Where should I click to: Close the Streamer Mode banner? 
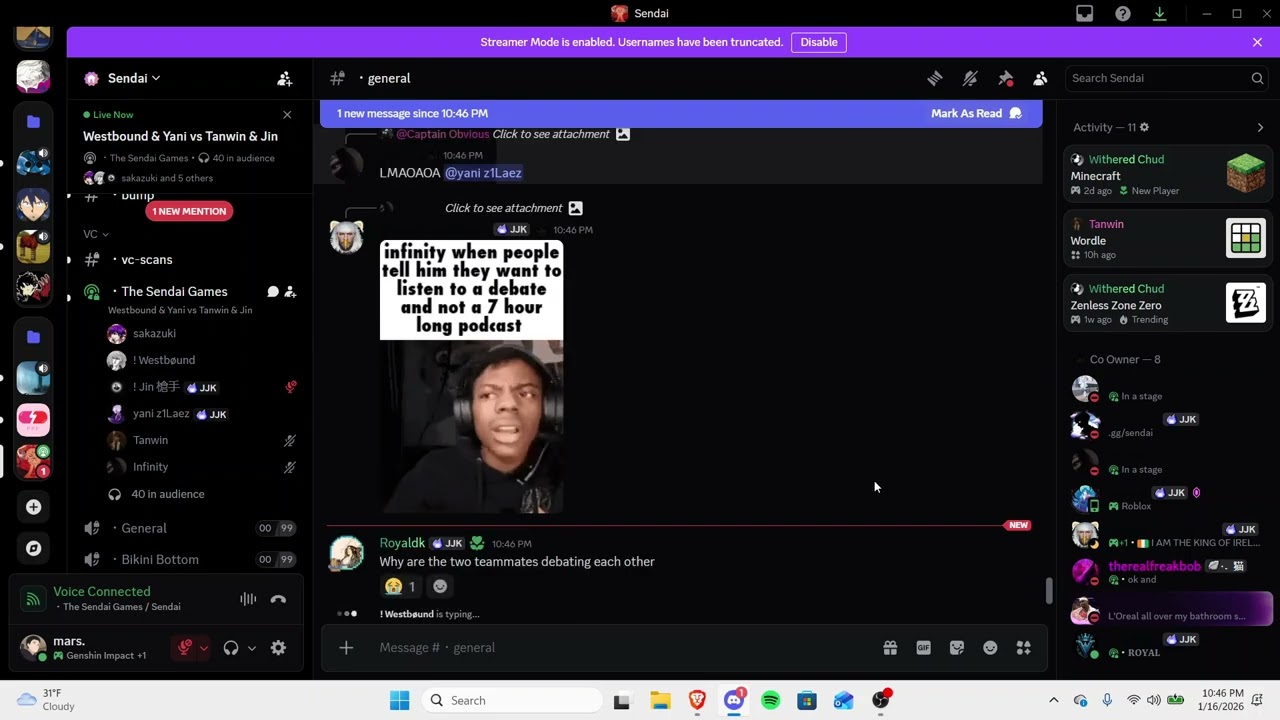(x=1257, y=42)
